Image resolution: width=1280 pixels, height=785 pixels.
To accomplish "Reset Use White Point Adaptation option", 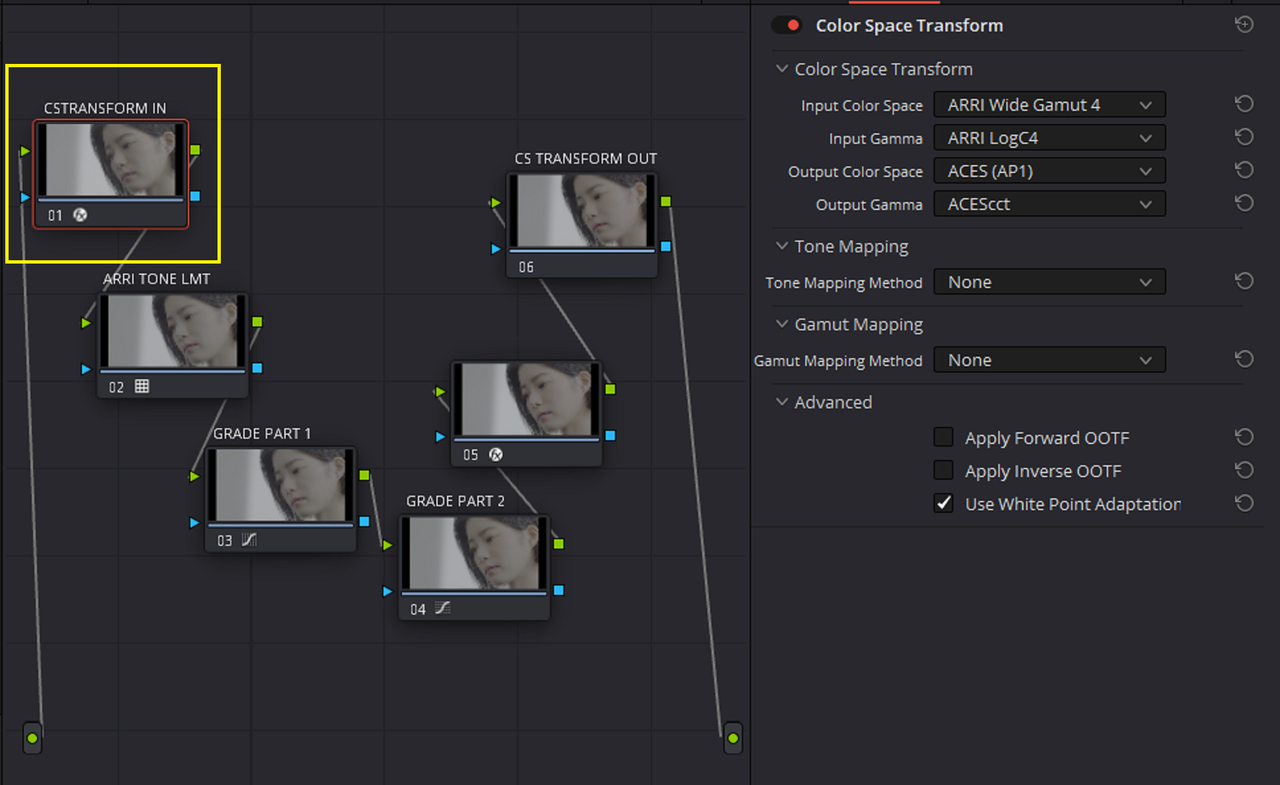I will tap(1244, 503).
